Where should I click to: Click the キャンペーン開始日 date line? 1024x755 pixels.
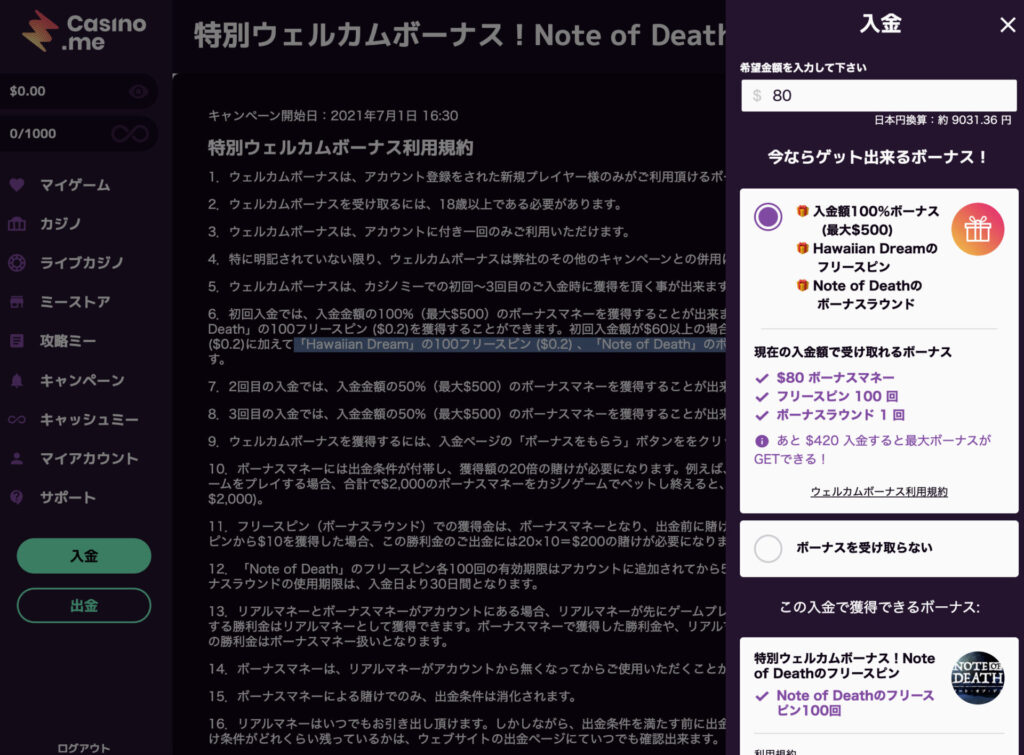click(333, 116)
